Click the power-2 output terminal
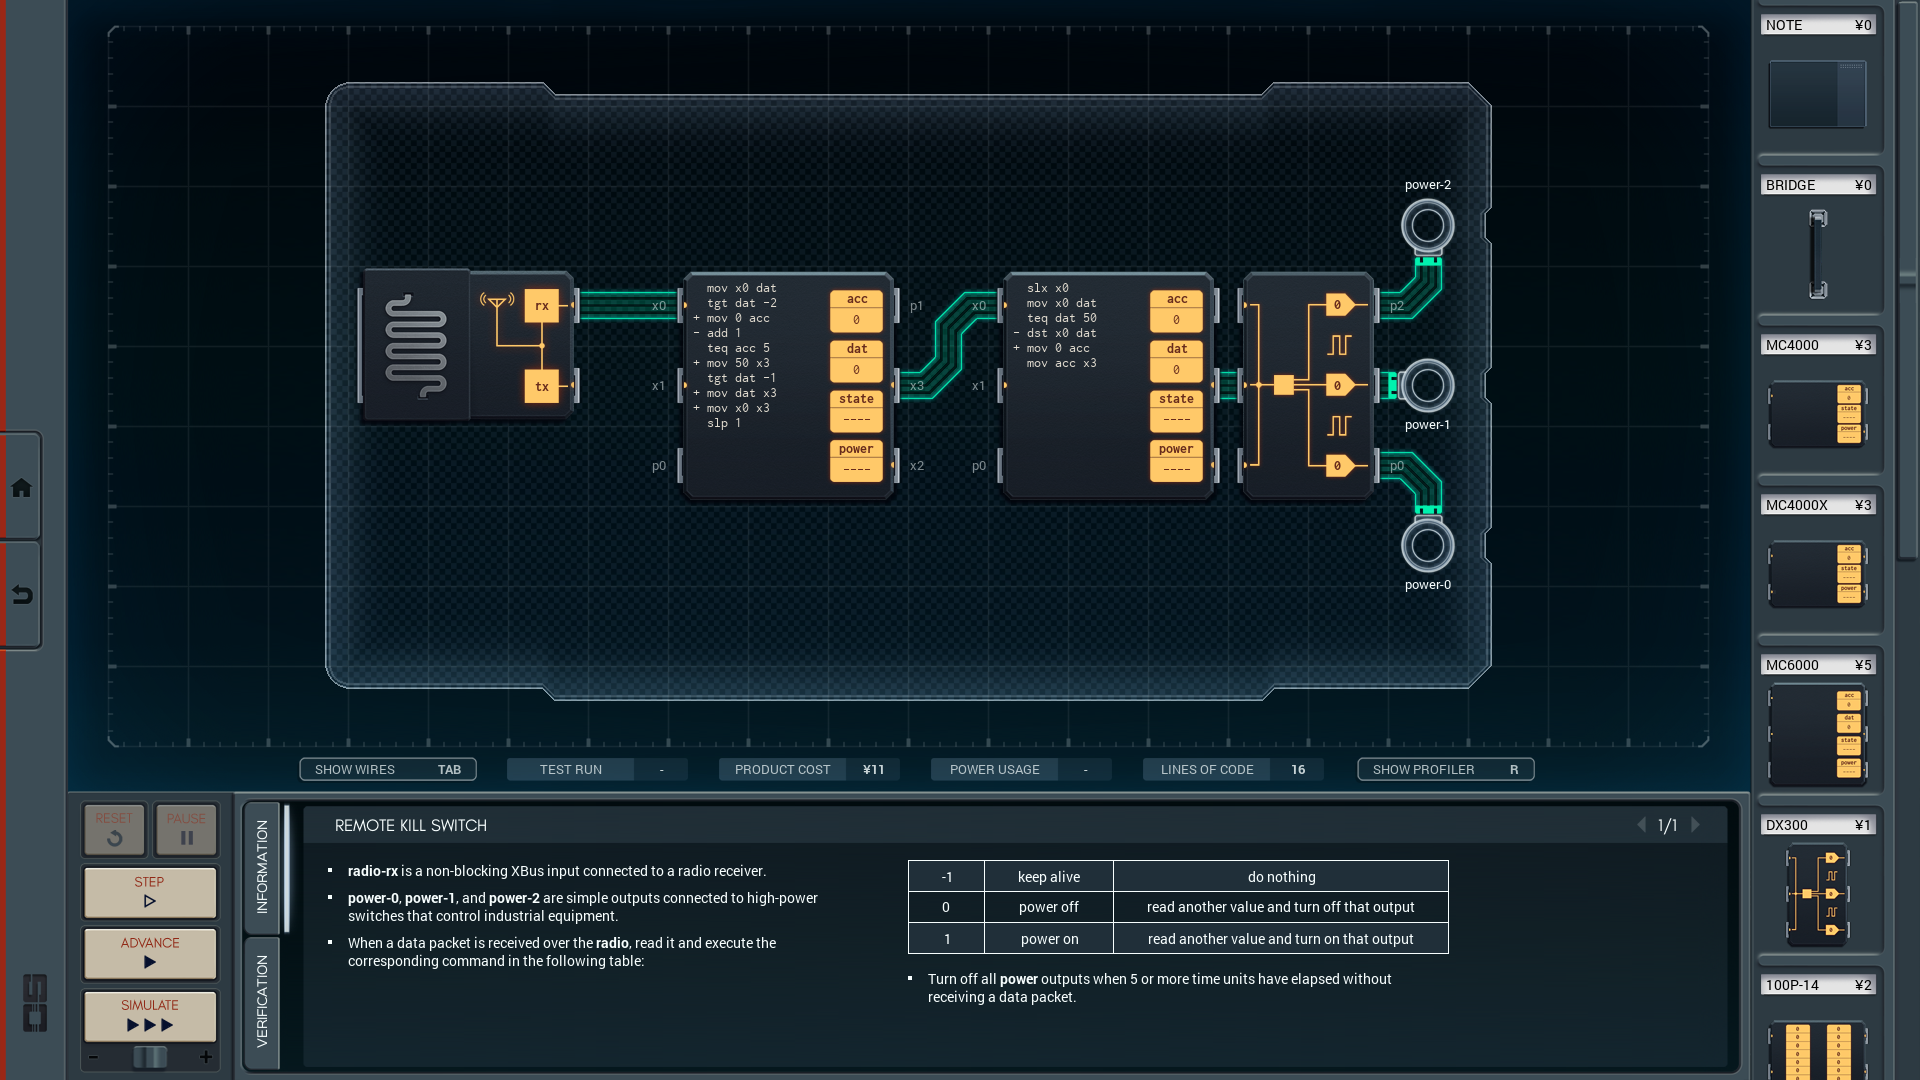 [1427, 225]
